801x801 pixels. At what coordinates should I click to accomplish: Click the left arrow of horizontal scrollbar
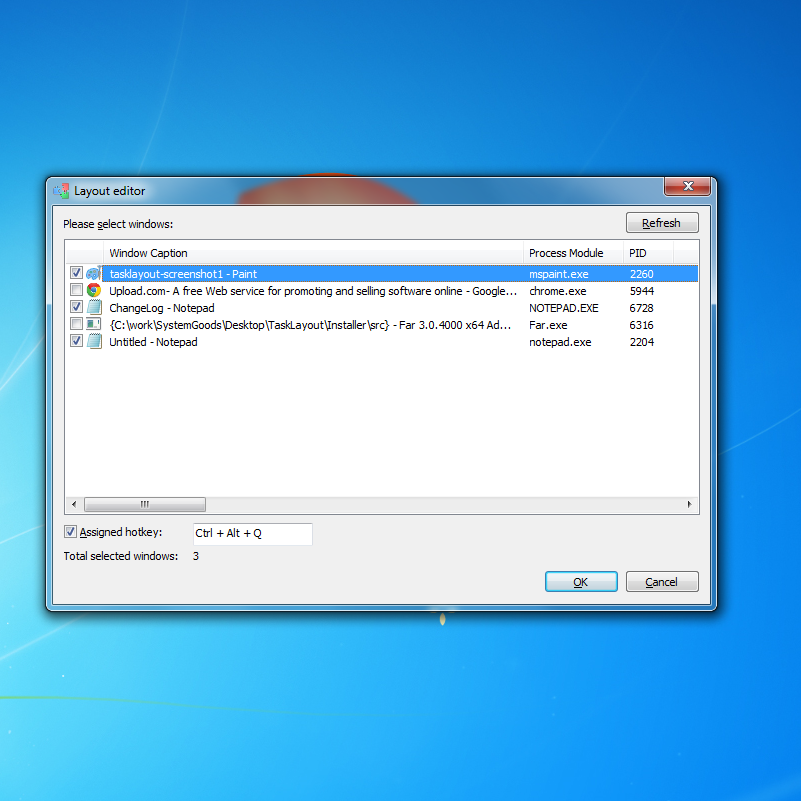74,504
